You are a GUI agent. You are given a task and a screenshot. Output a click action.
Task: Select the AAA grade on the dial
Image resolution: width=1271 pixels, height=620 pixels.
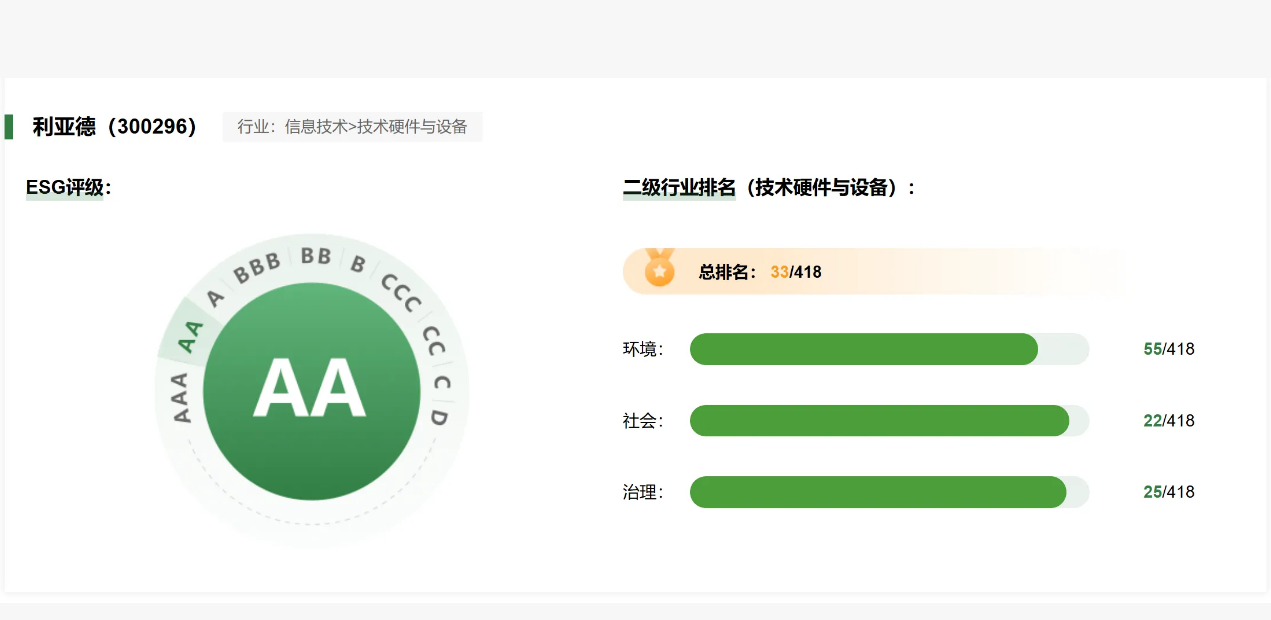pyautogui.click(x=181, y=397)
